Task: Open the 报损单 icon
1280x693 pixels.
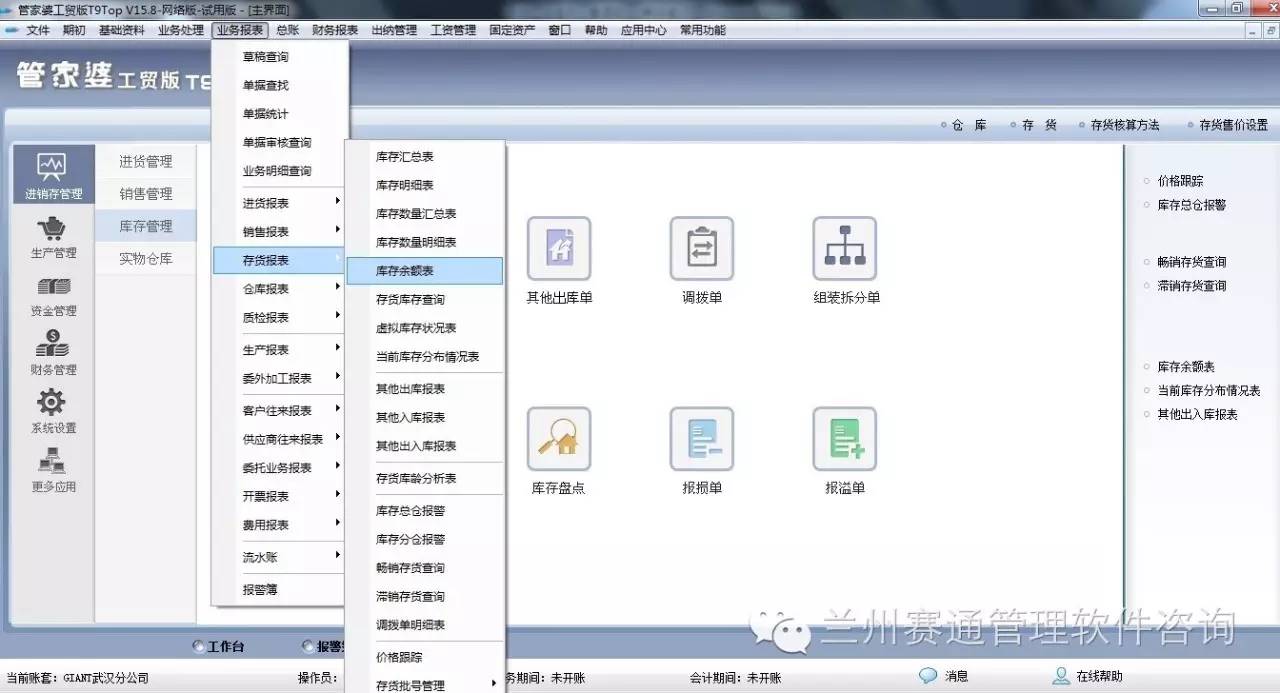Action: [701, 439]
